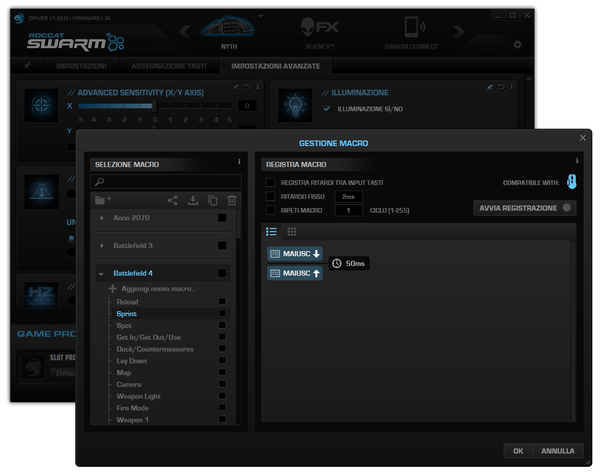Click the compatible mouse device icon
600x474 pixels.
pos(572,181)
